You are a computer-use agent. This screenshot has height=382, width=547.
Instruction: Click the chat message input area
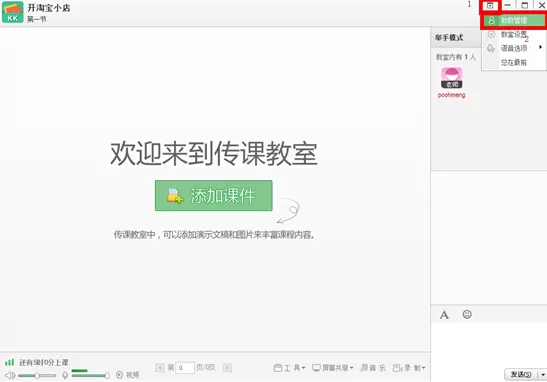(489, 345)
